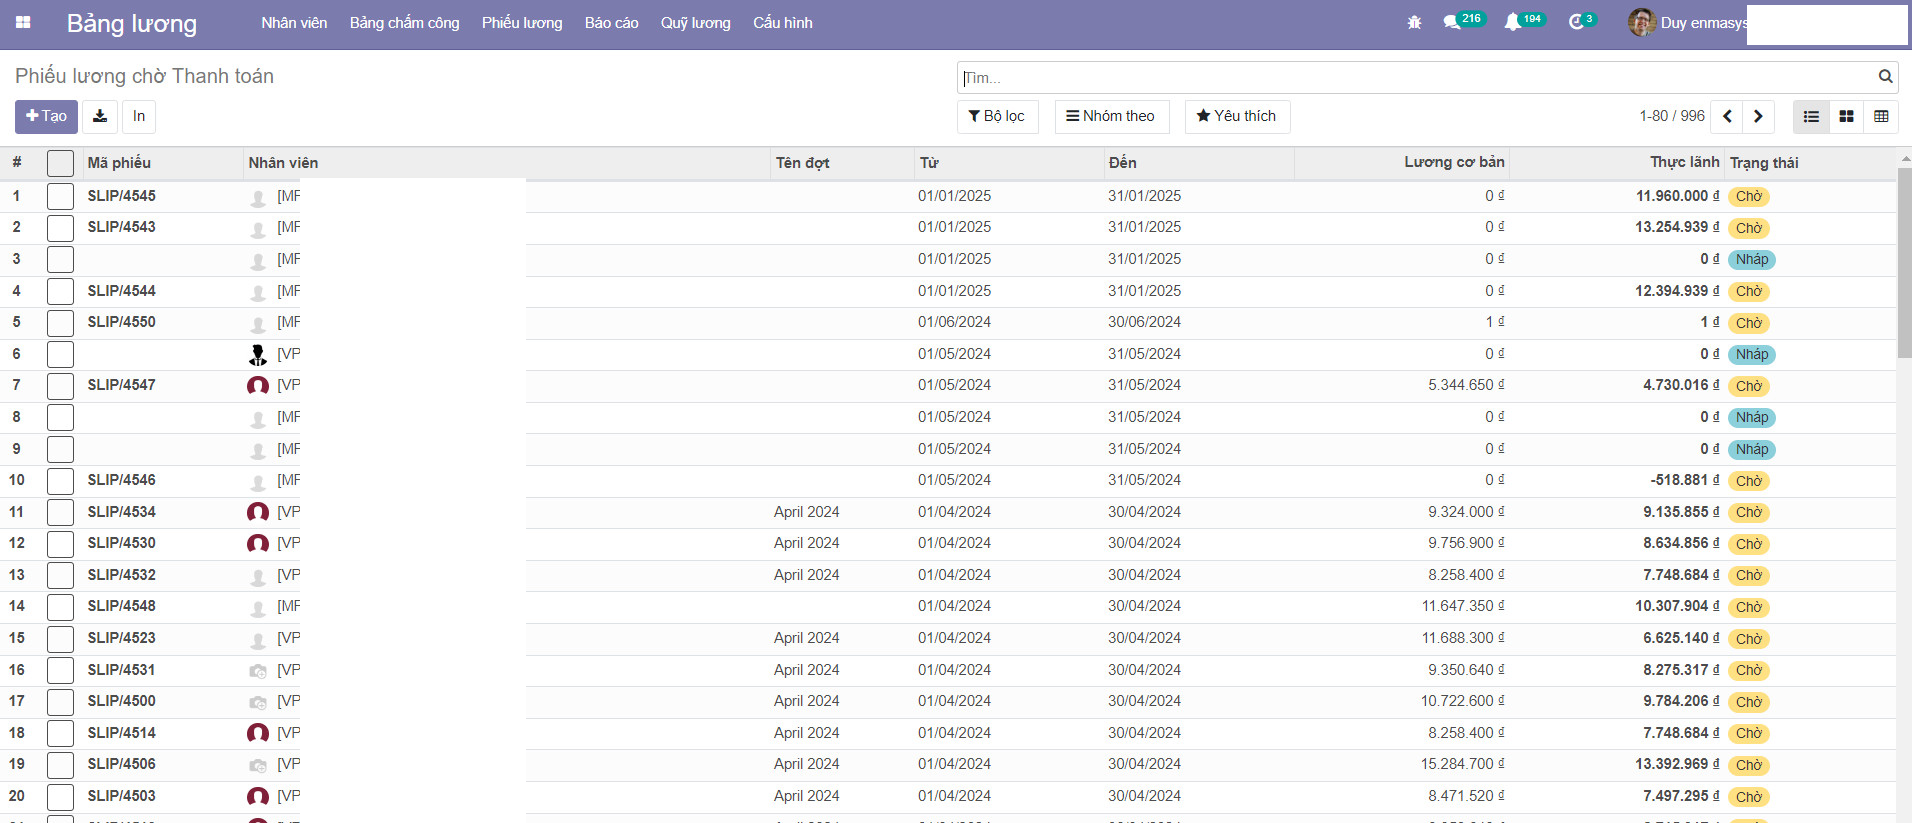Check the row for SLIP/4547
Screen dimensions: 1912x823
coord(60,385)
